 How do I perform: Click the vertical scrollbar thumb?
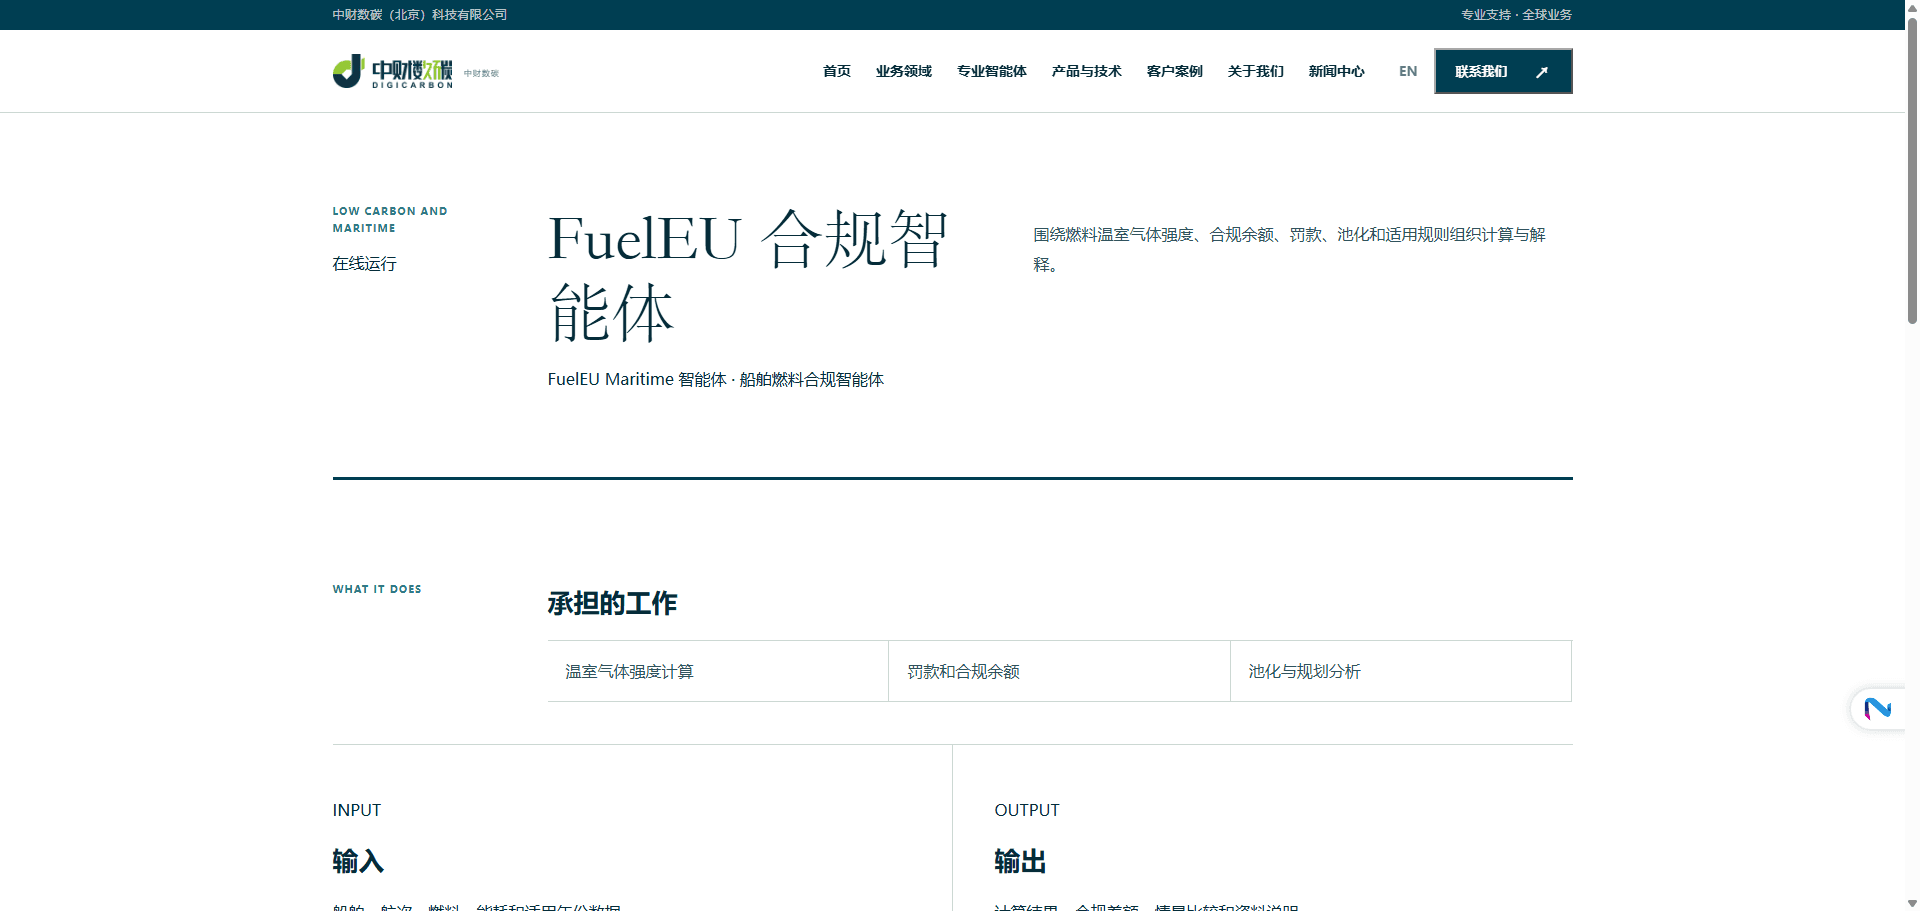(x=1912, y=170)
